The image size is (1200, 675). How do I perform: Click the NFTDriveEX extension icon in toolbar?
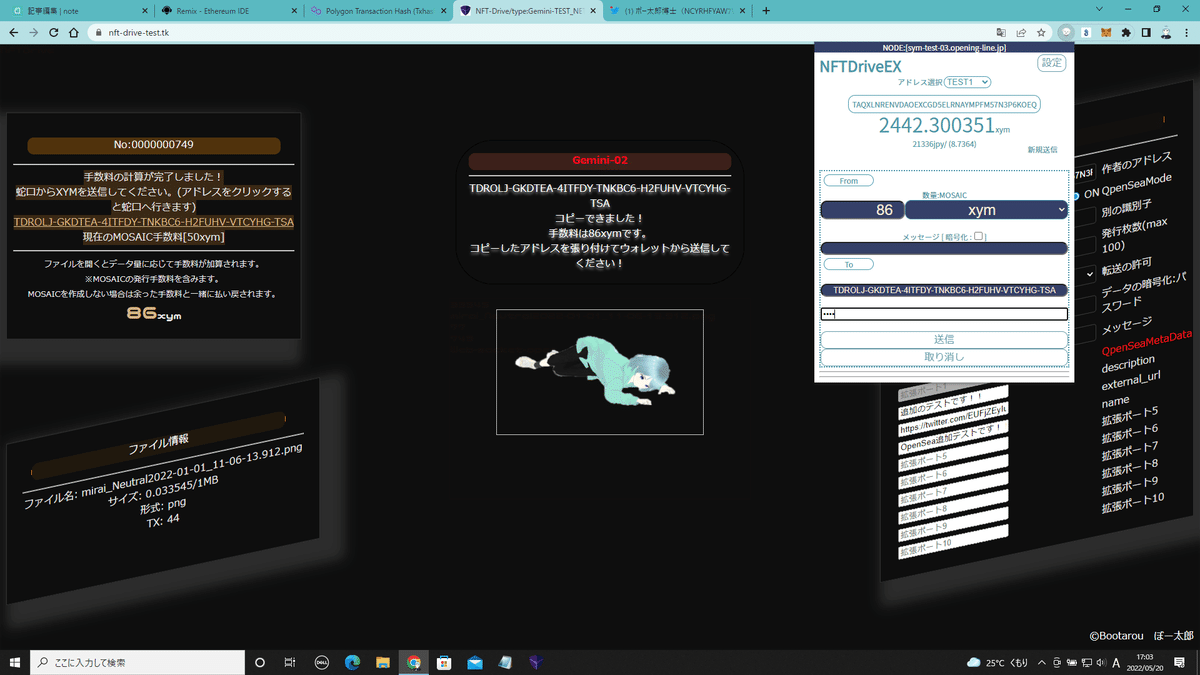click(1067, 32)
